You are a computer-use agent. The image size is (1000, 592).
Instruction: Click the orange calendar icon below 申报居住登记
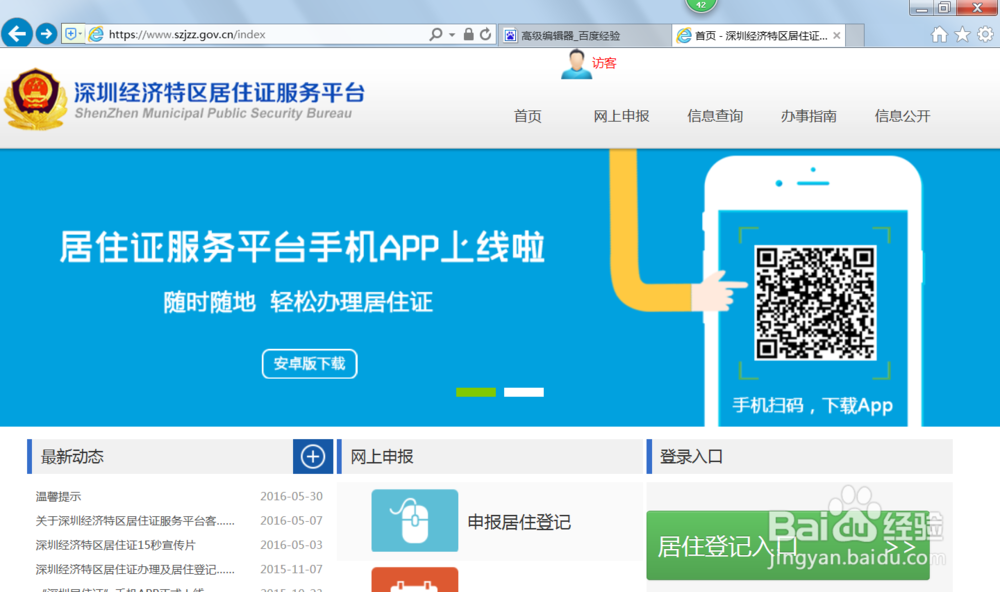coord(415,579)
